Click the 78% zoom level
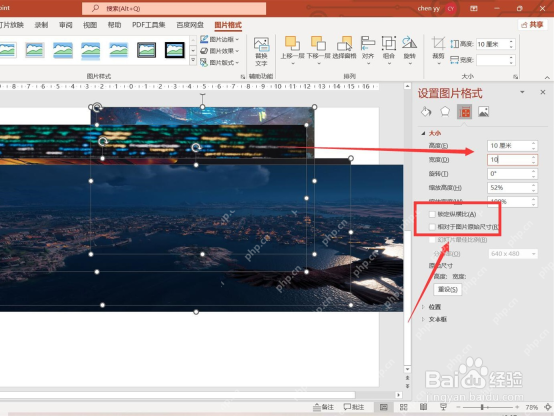 point(531,407)
